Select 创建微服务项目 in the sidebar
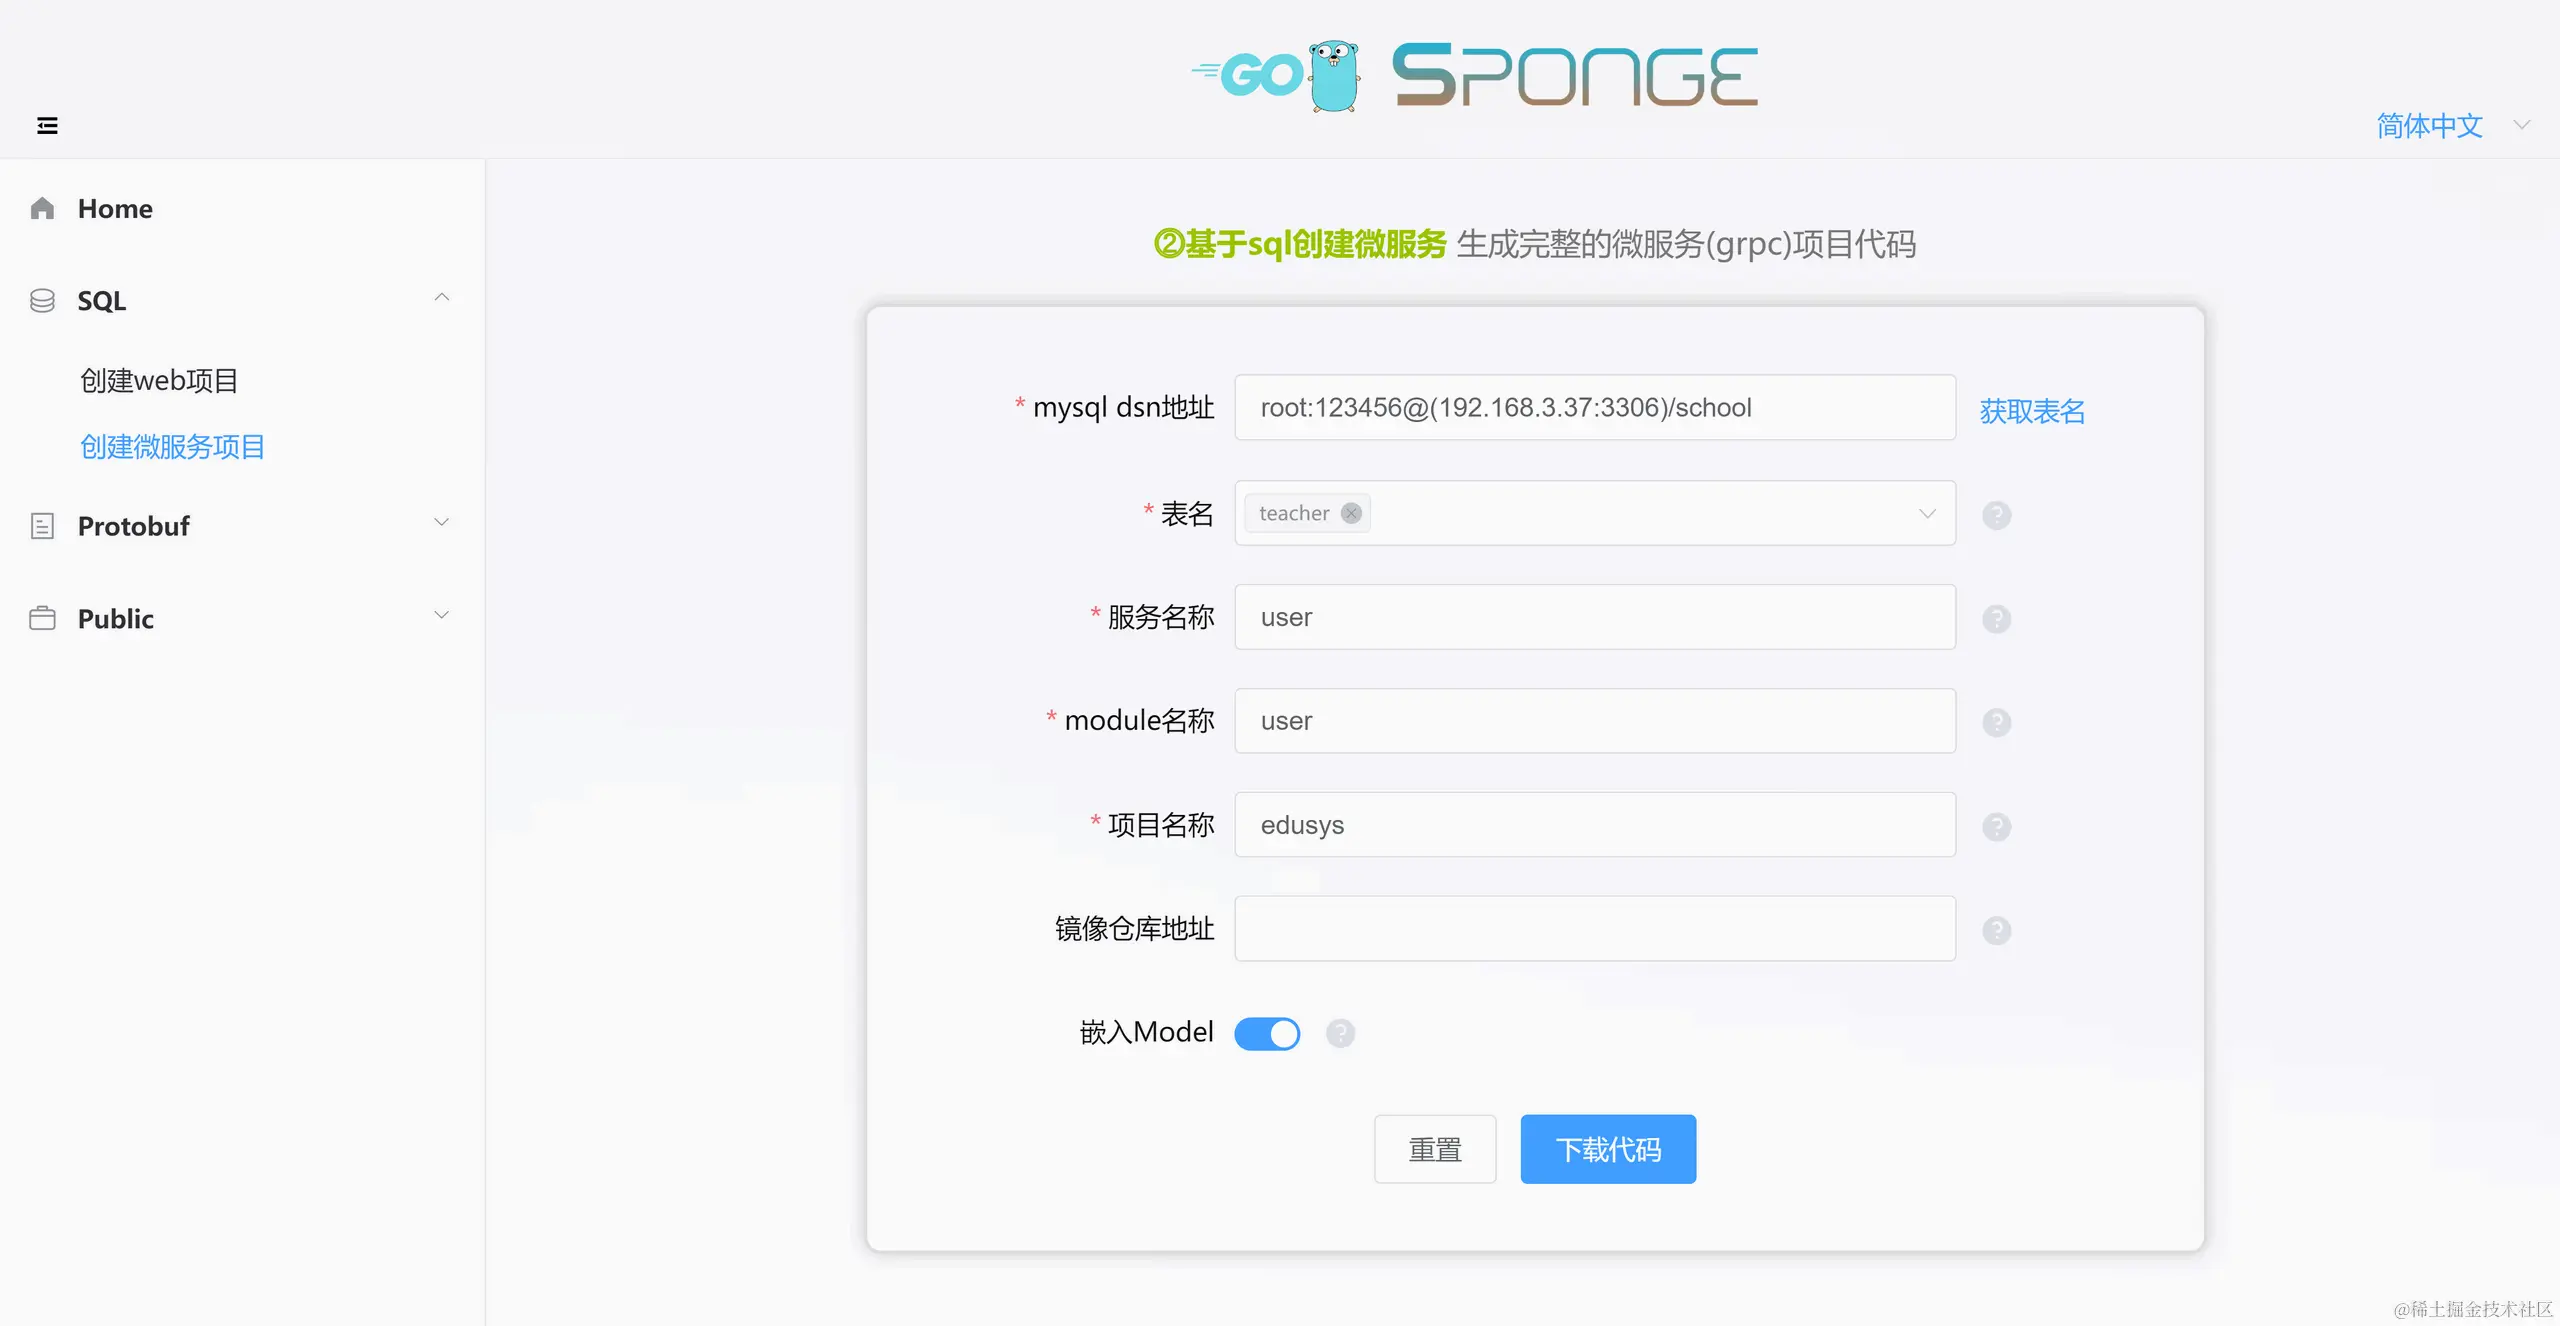Viewport: 2560px width, 1326px height. click(172, 446)
